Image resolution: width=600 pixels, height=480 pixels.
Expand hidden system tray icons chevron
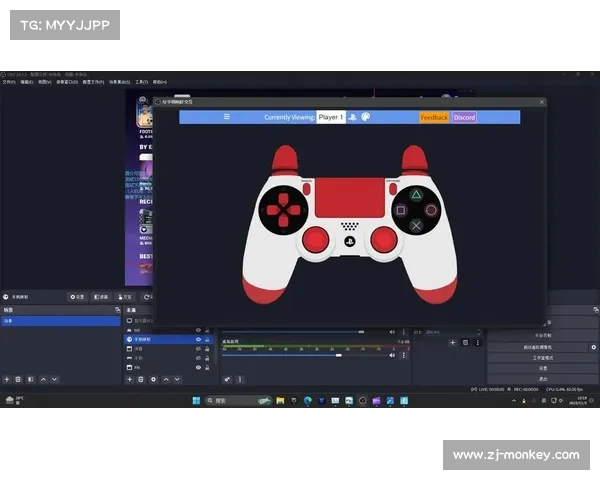point(514,400)
